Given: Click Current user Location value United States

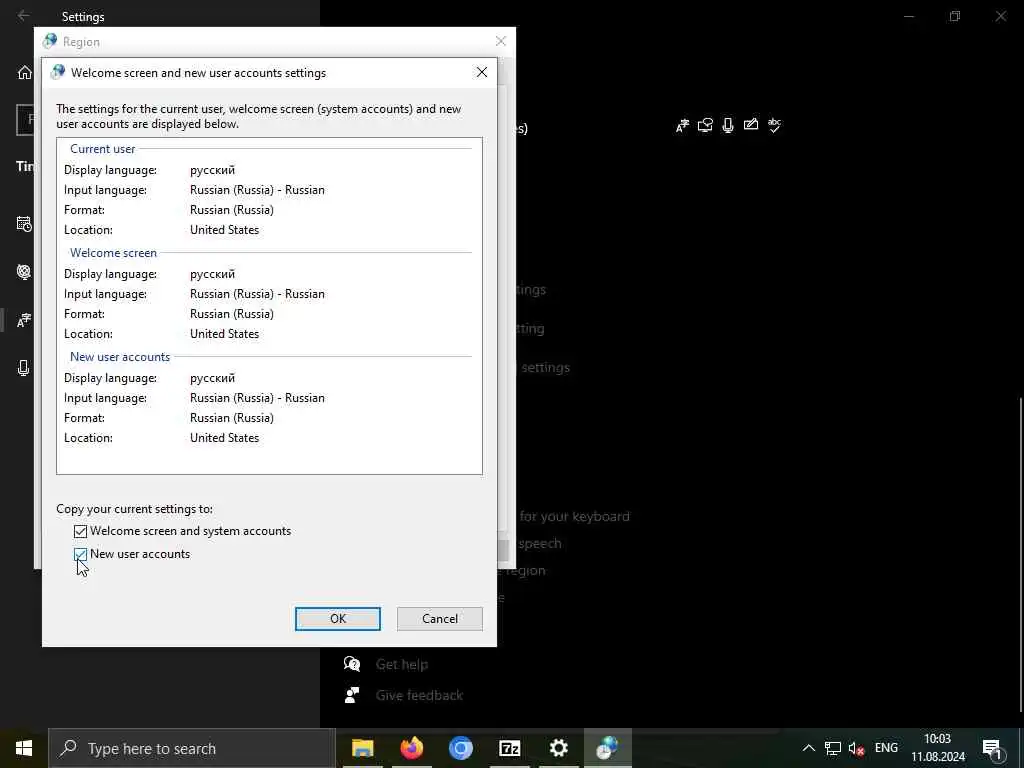Looking at the screenshot, I should tap(225, 230).
